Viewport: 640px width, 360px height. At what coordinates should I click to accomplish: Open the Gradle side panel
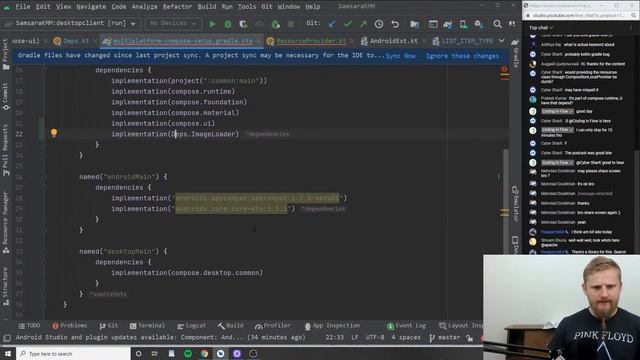click(515, 52)
